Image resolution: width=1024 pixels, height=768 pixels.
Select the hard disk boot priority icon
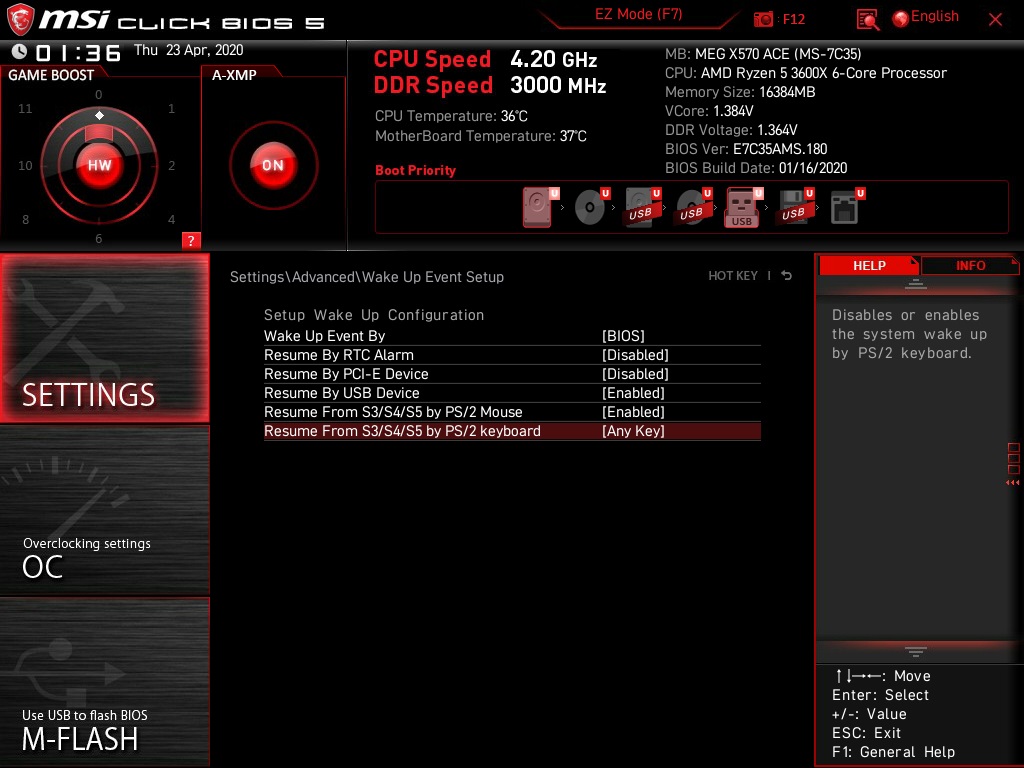tap(537, 207)
